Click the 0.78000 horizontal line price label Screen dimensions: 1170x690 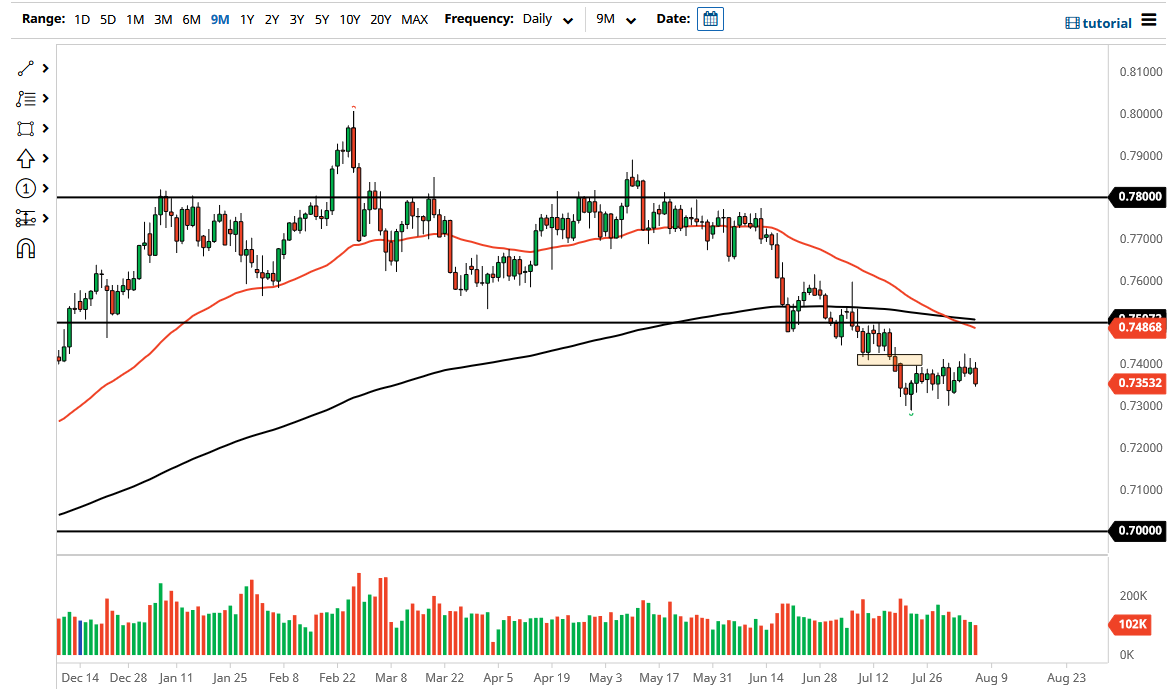click(x=1139, y=197)
